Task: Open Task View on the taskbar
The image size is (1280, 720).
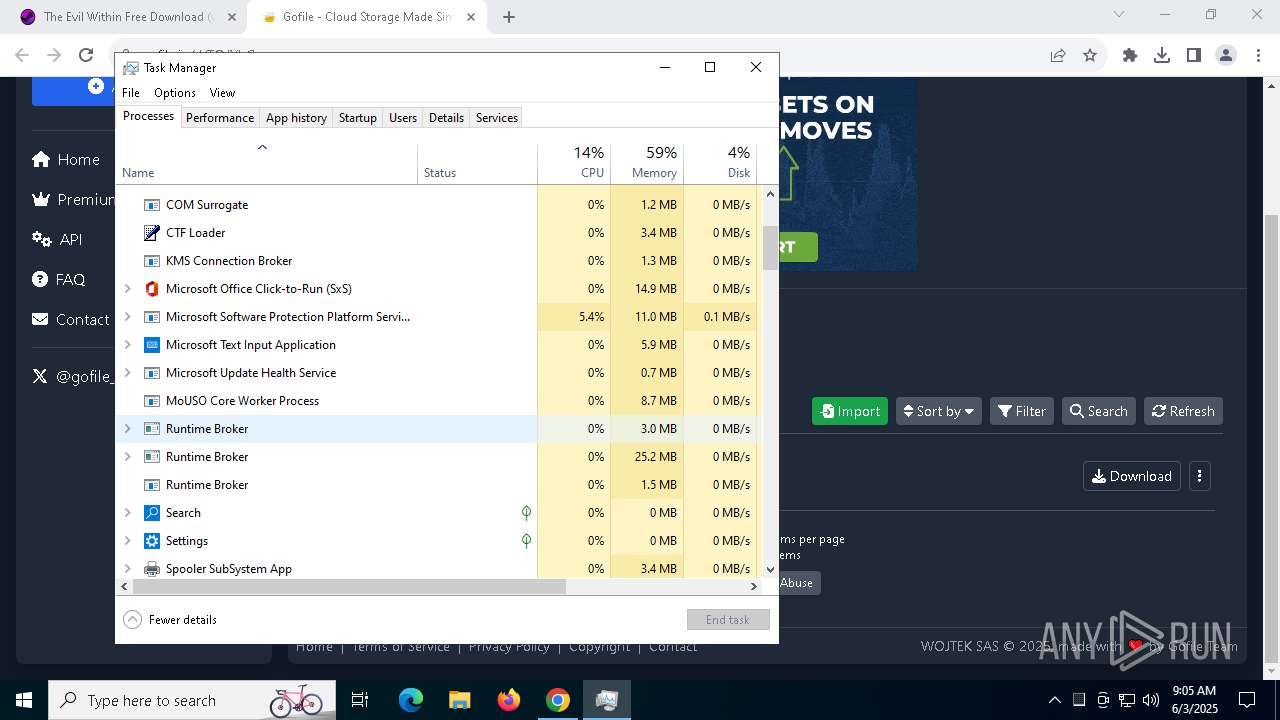Action: pos(360,700)
